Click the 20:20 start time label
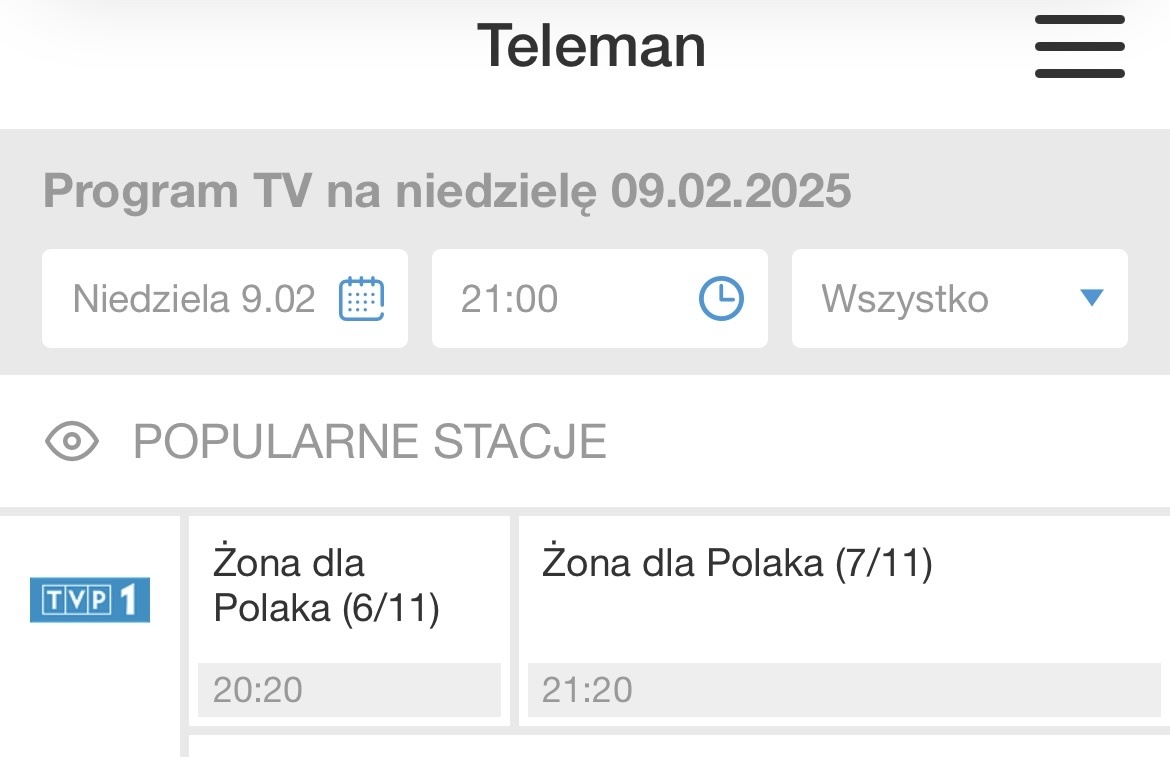This screenshot has height=757, width=1170. pyautogui.click(x=258, y=690)
